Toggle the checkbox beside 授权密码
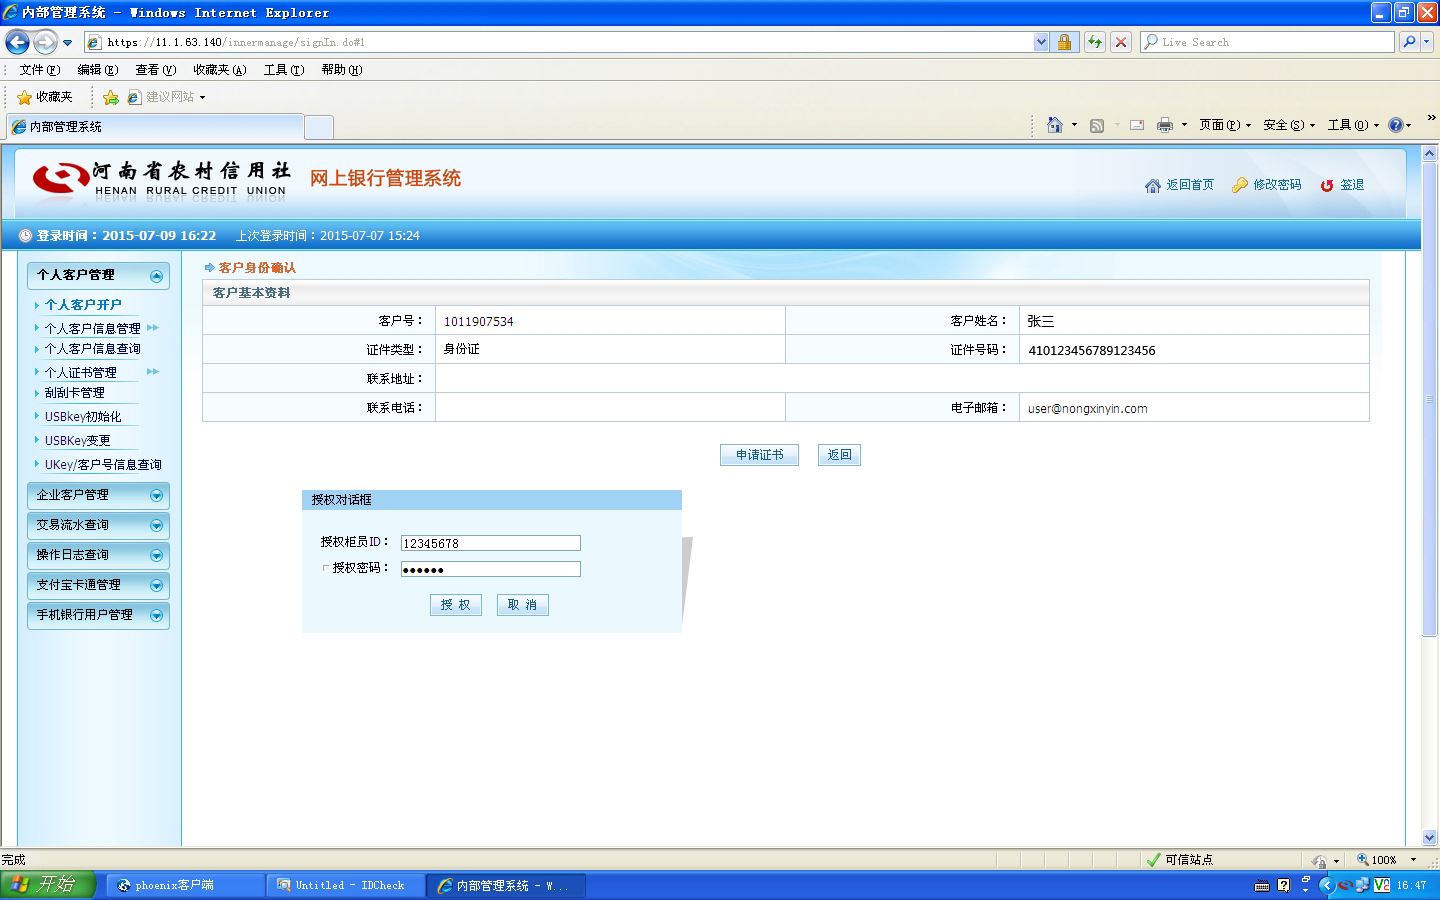 tap(326, 568)
